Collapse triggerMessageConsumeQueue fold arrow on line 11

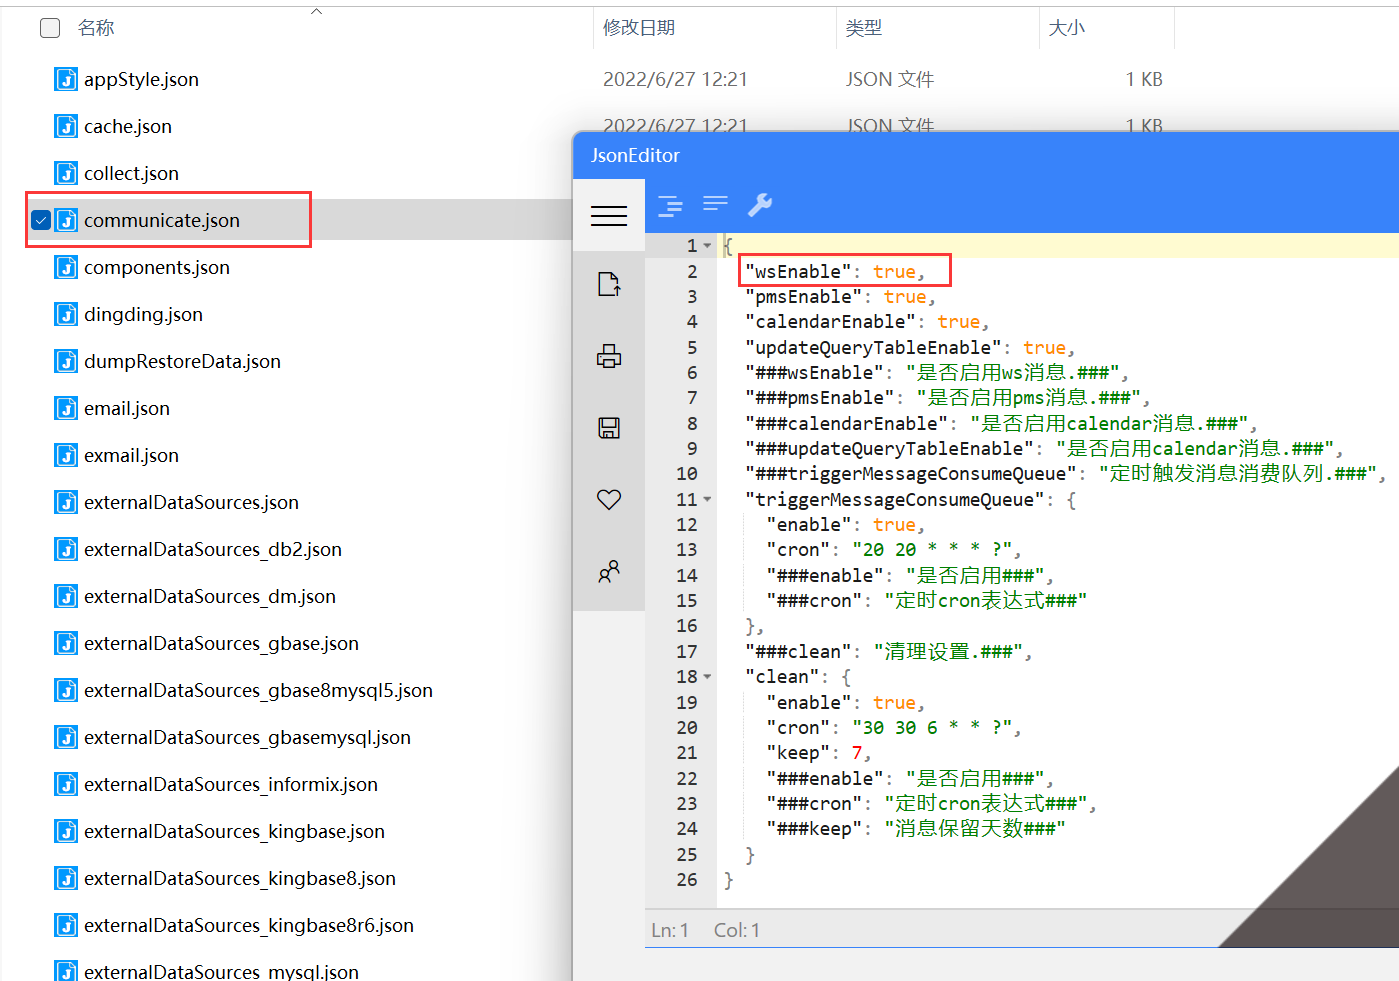click(708, 499)
